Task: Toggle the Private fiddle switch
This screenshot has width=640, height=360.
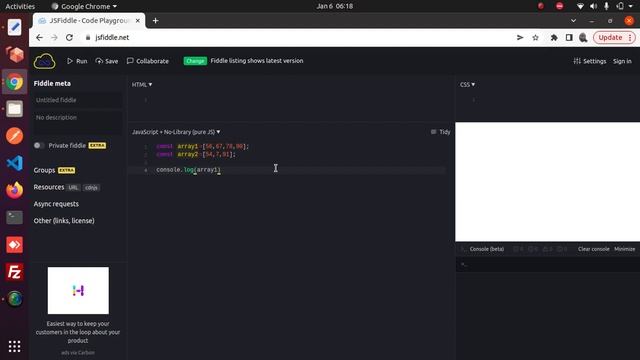Action: click(39, 145)
